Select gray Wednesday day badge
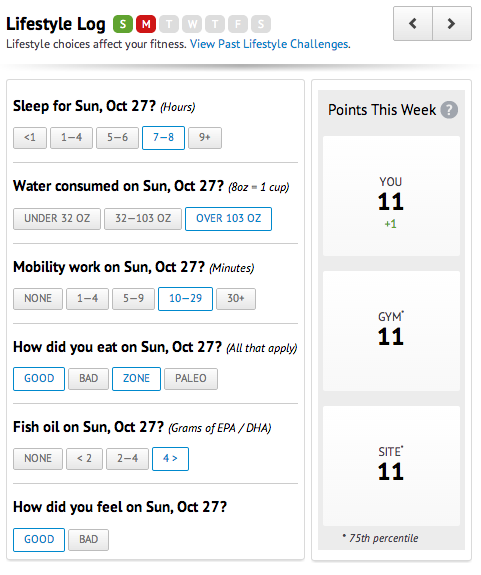The image size is (481, 575). pyautogui.click(x=192, y=24)
